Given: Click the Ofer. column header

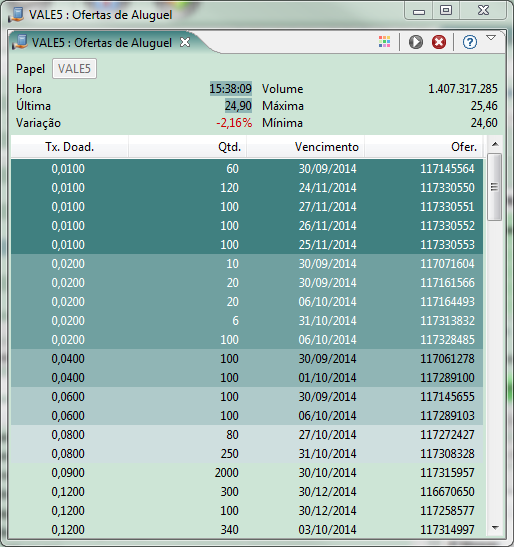Looking at the screenshot, I should pos(424,147).
